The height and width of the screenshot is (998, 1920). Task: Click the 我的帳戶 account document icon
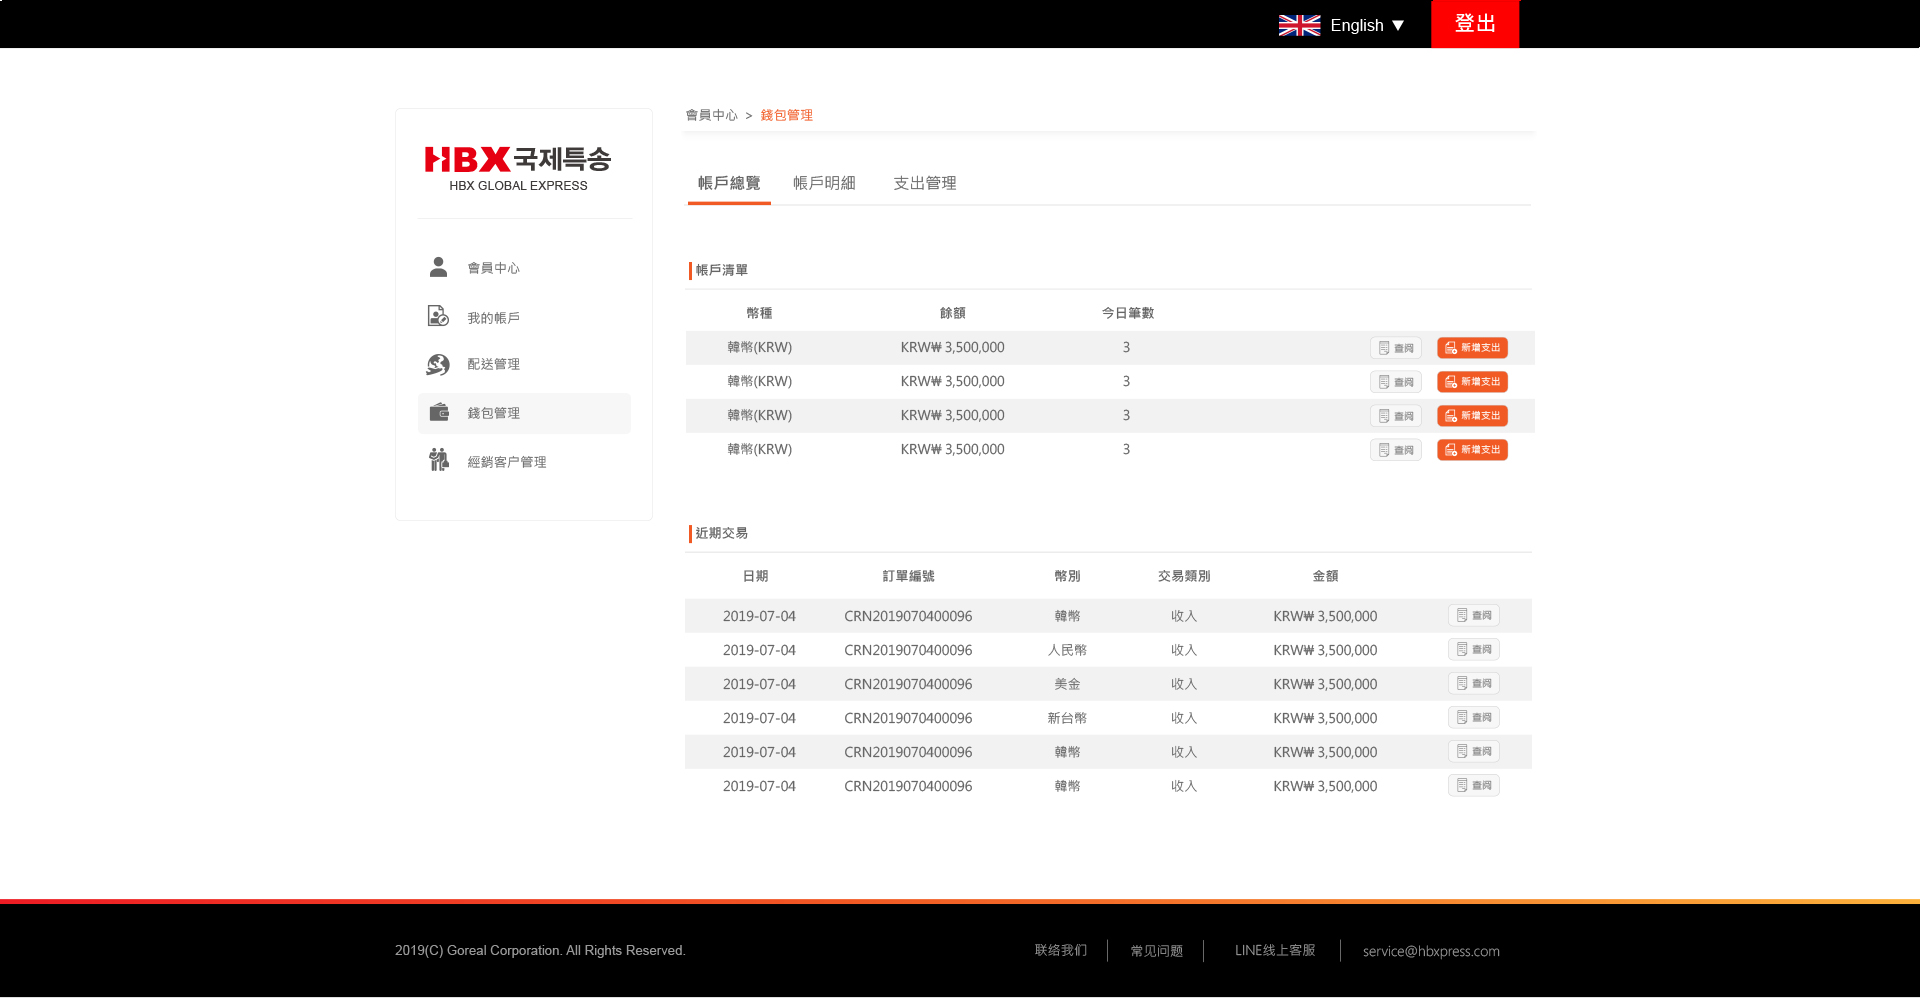(438, 317)
